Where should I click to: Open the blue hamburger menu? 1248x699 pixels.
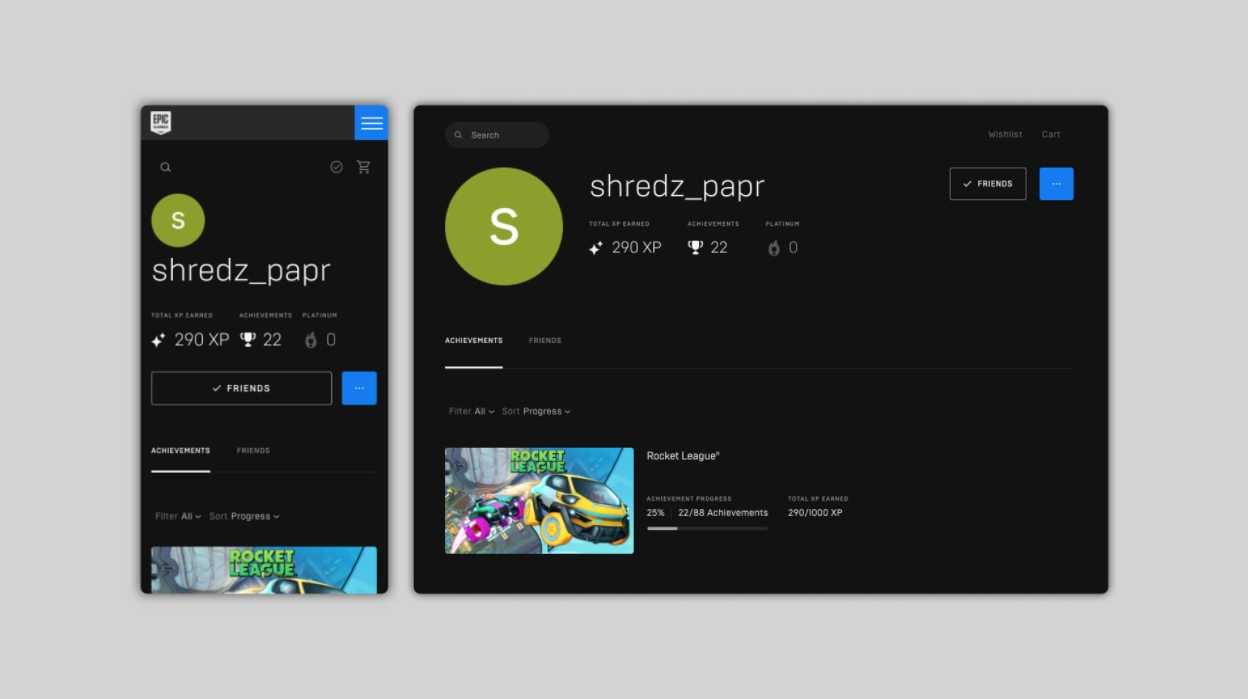click(x=371, y=123)
